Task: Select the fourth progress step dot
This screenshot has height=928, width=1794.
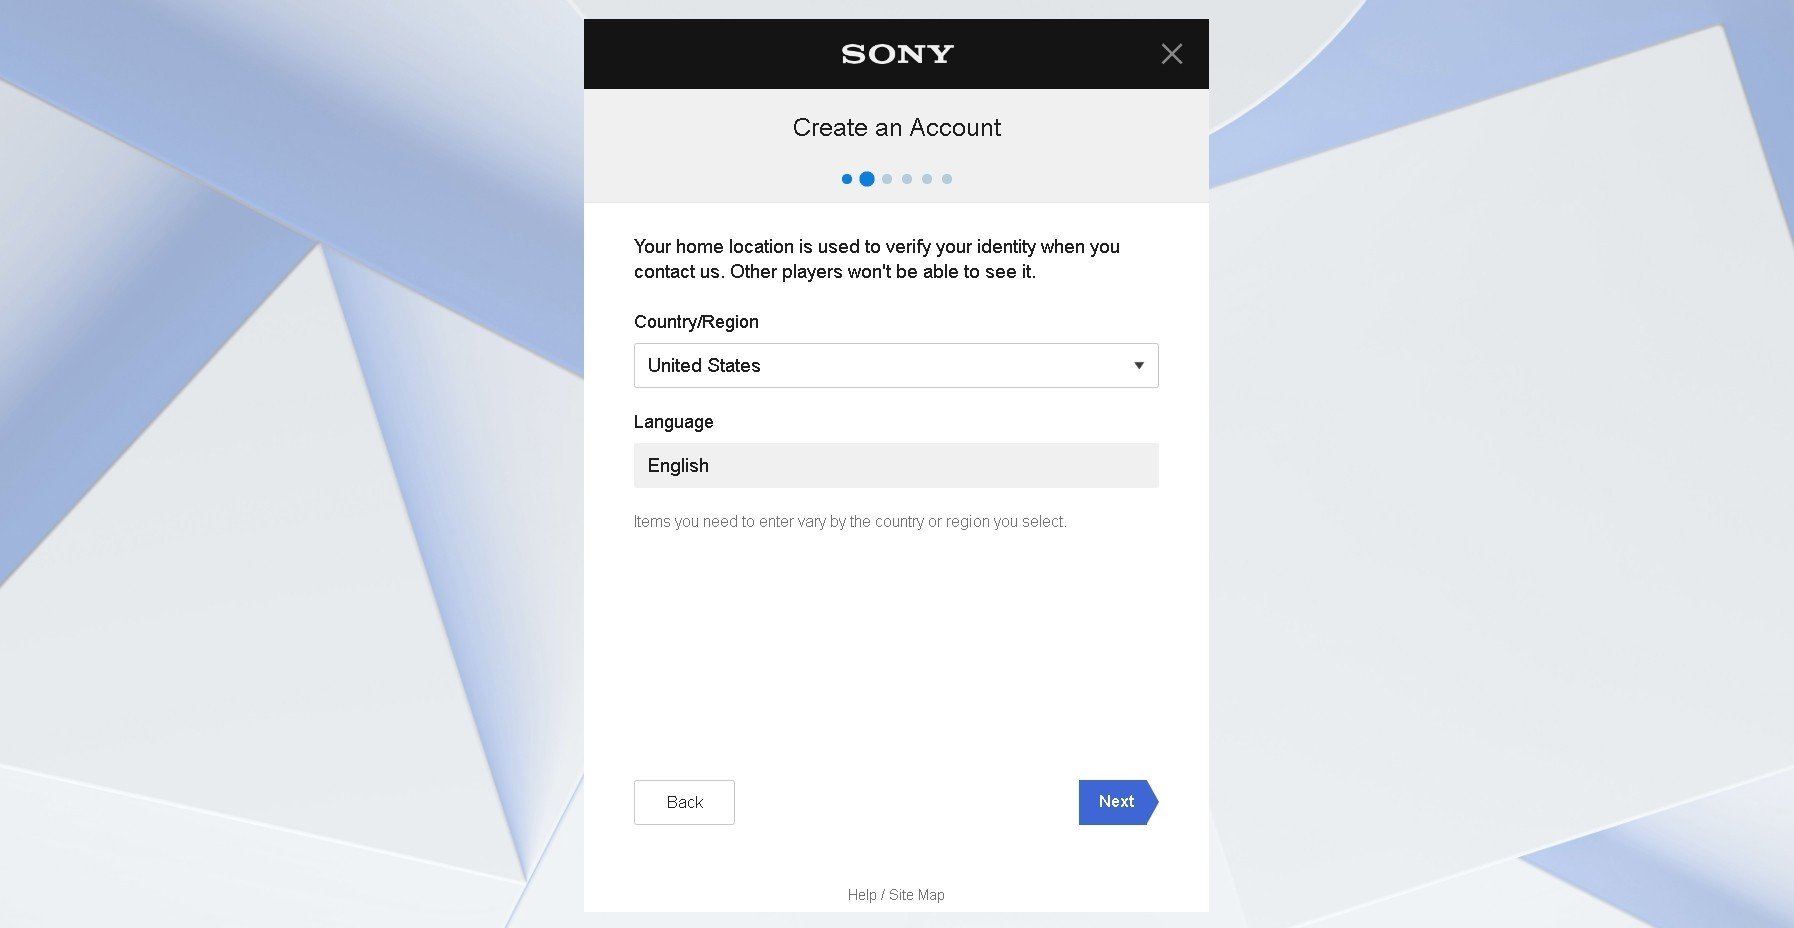Action: [x=907, y=179]
